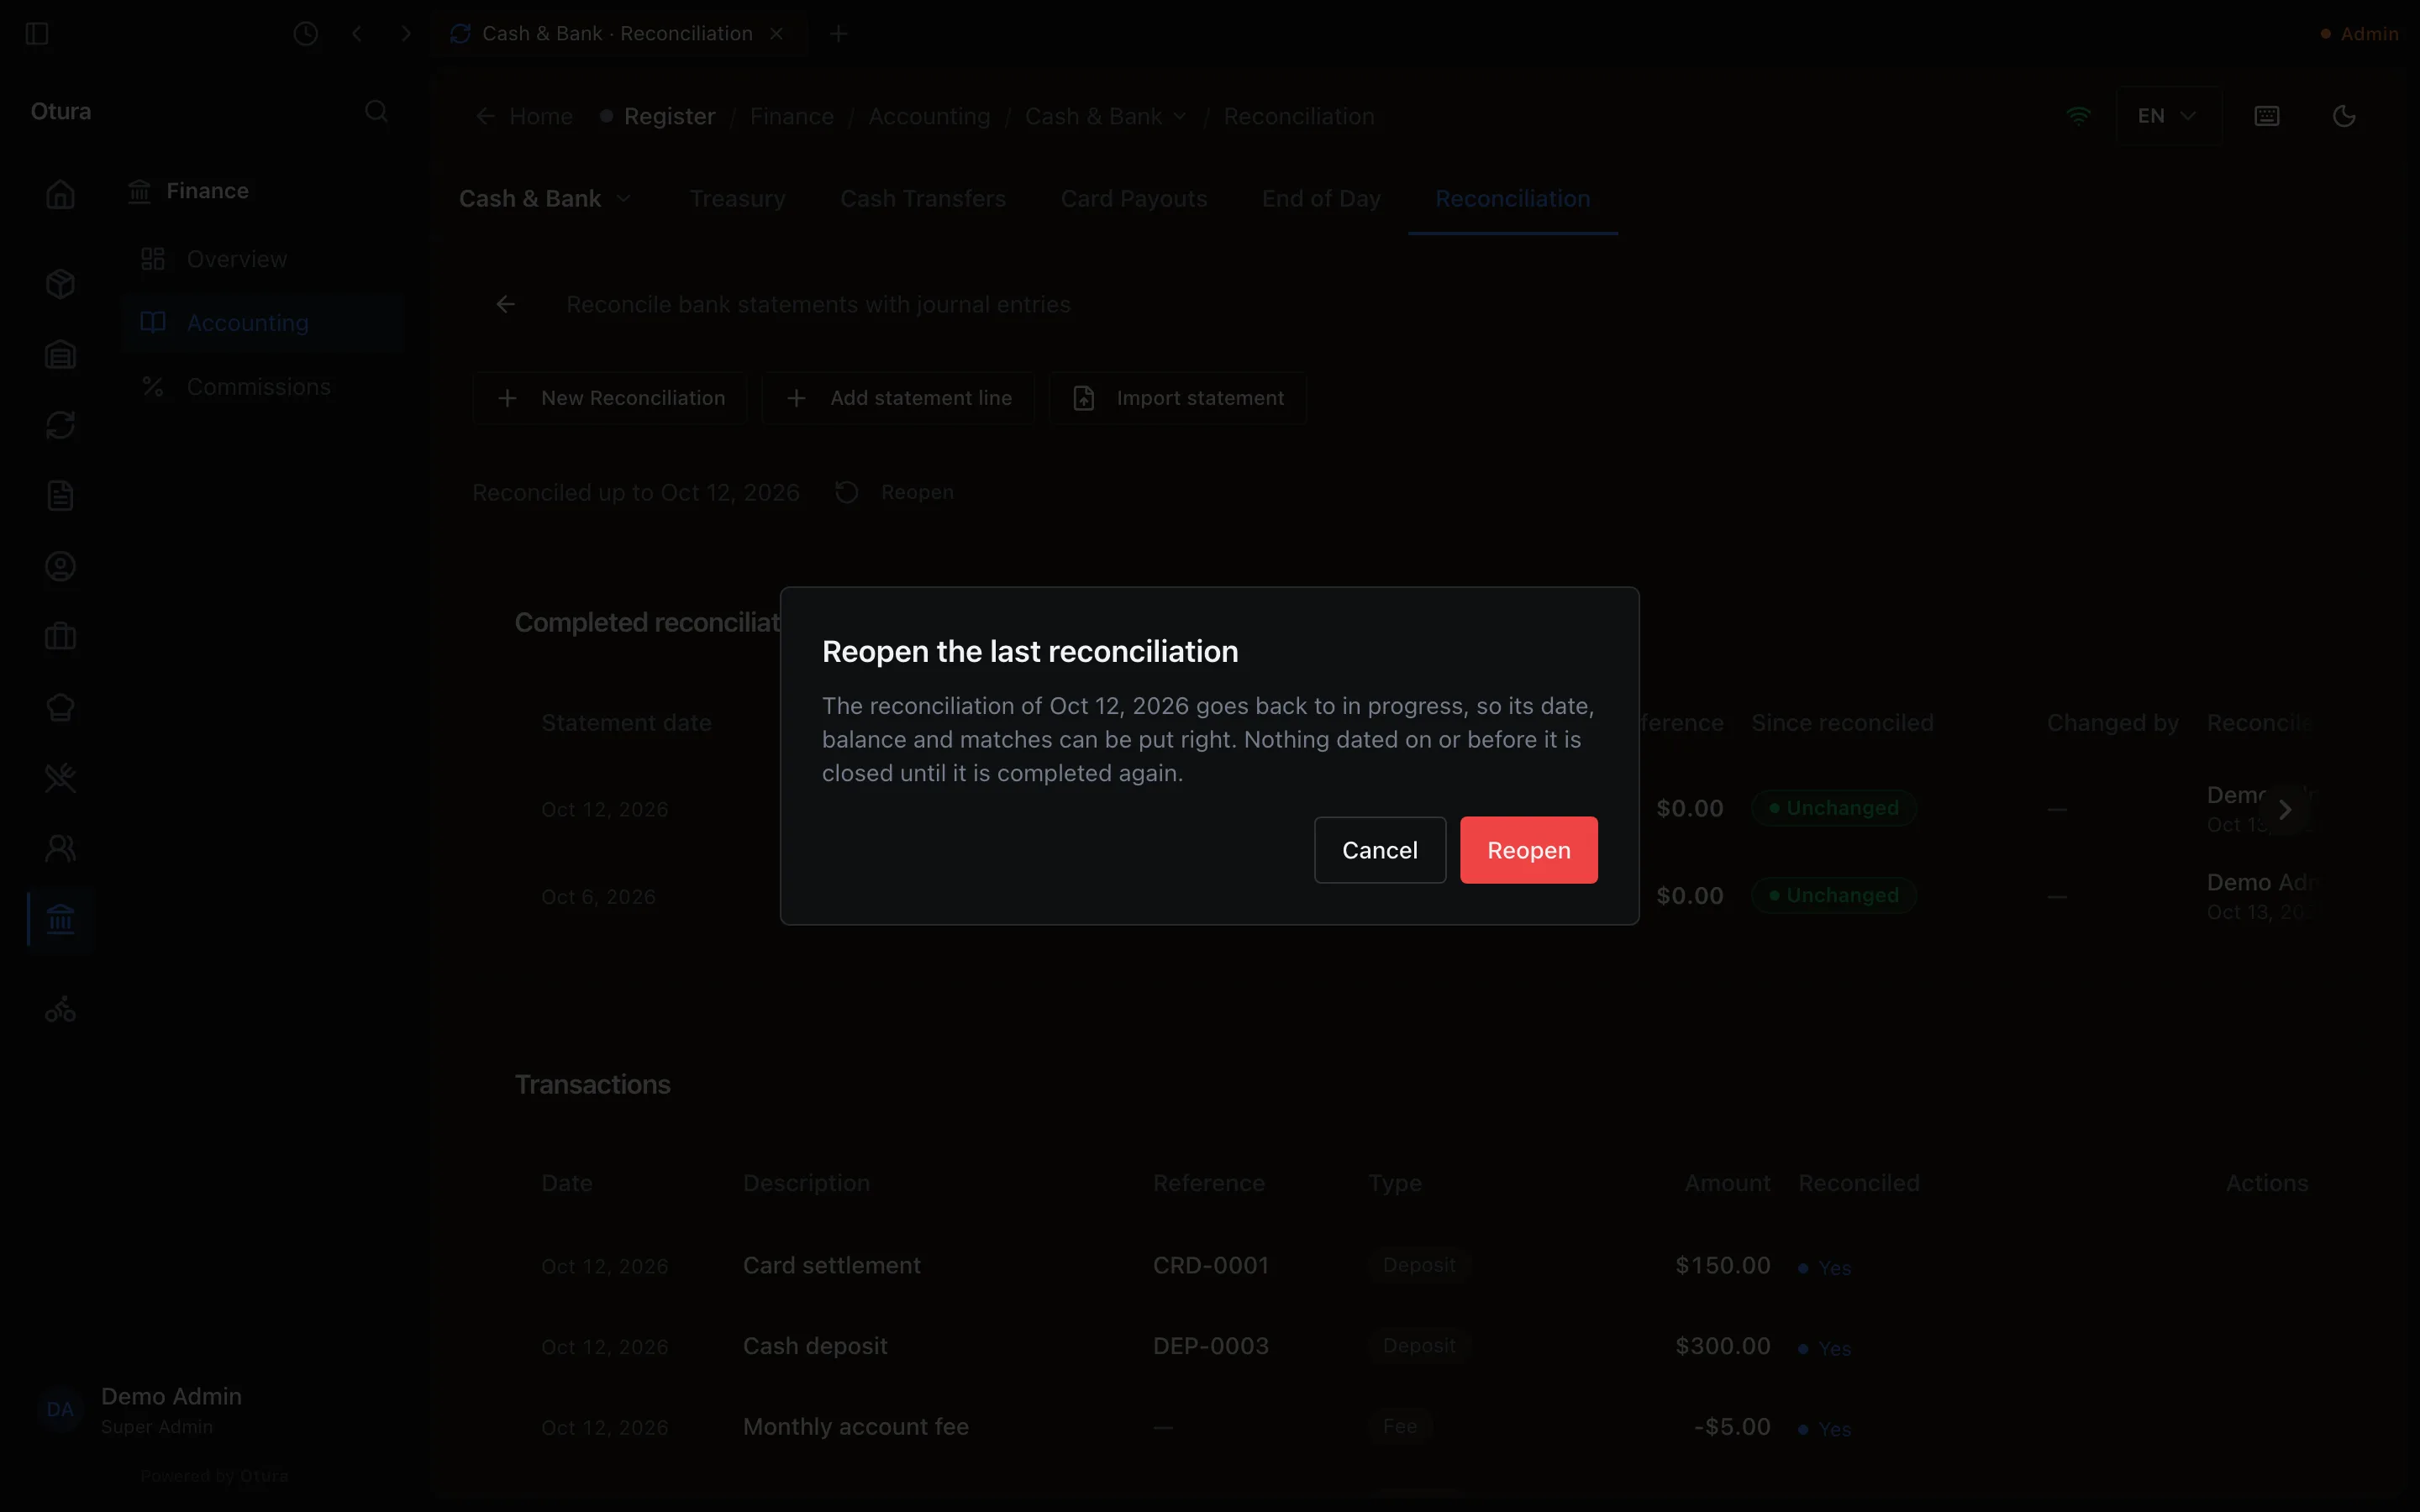Image resolution: width=2420 pixels, height=1512 pixels.
Task: Open the history clock icon
Action: 306,34
